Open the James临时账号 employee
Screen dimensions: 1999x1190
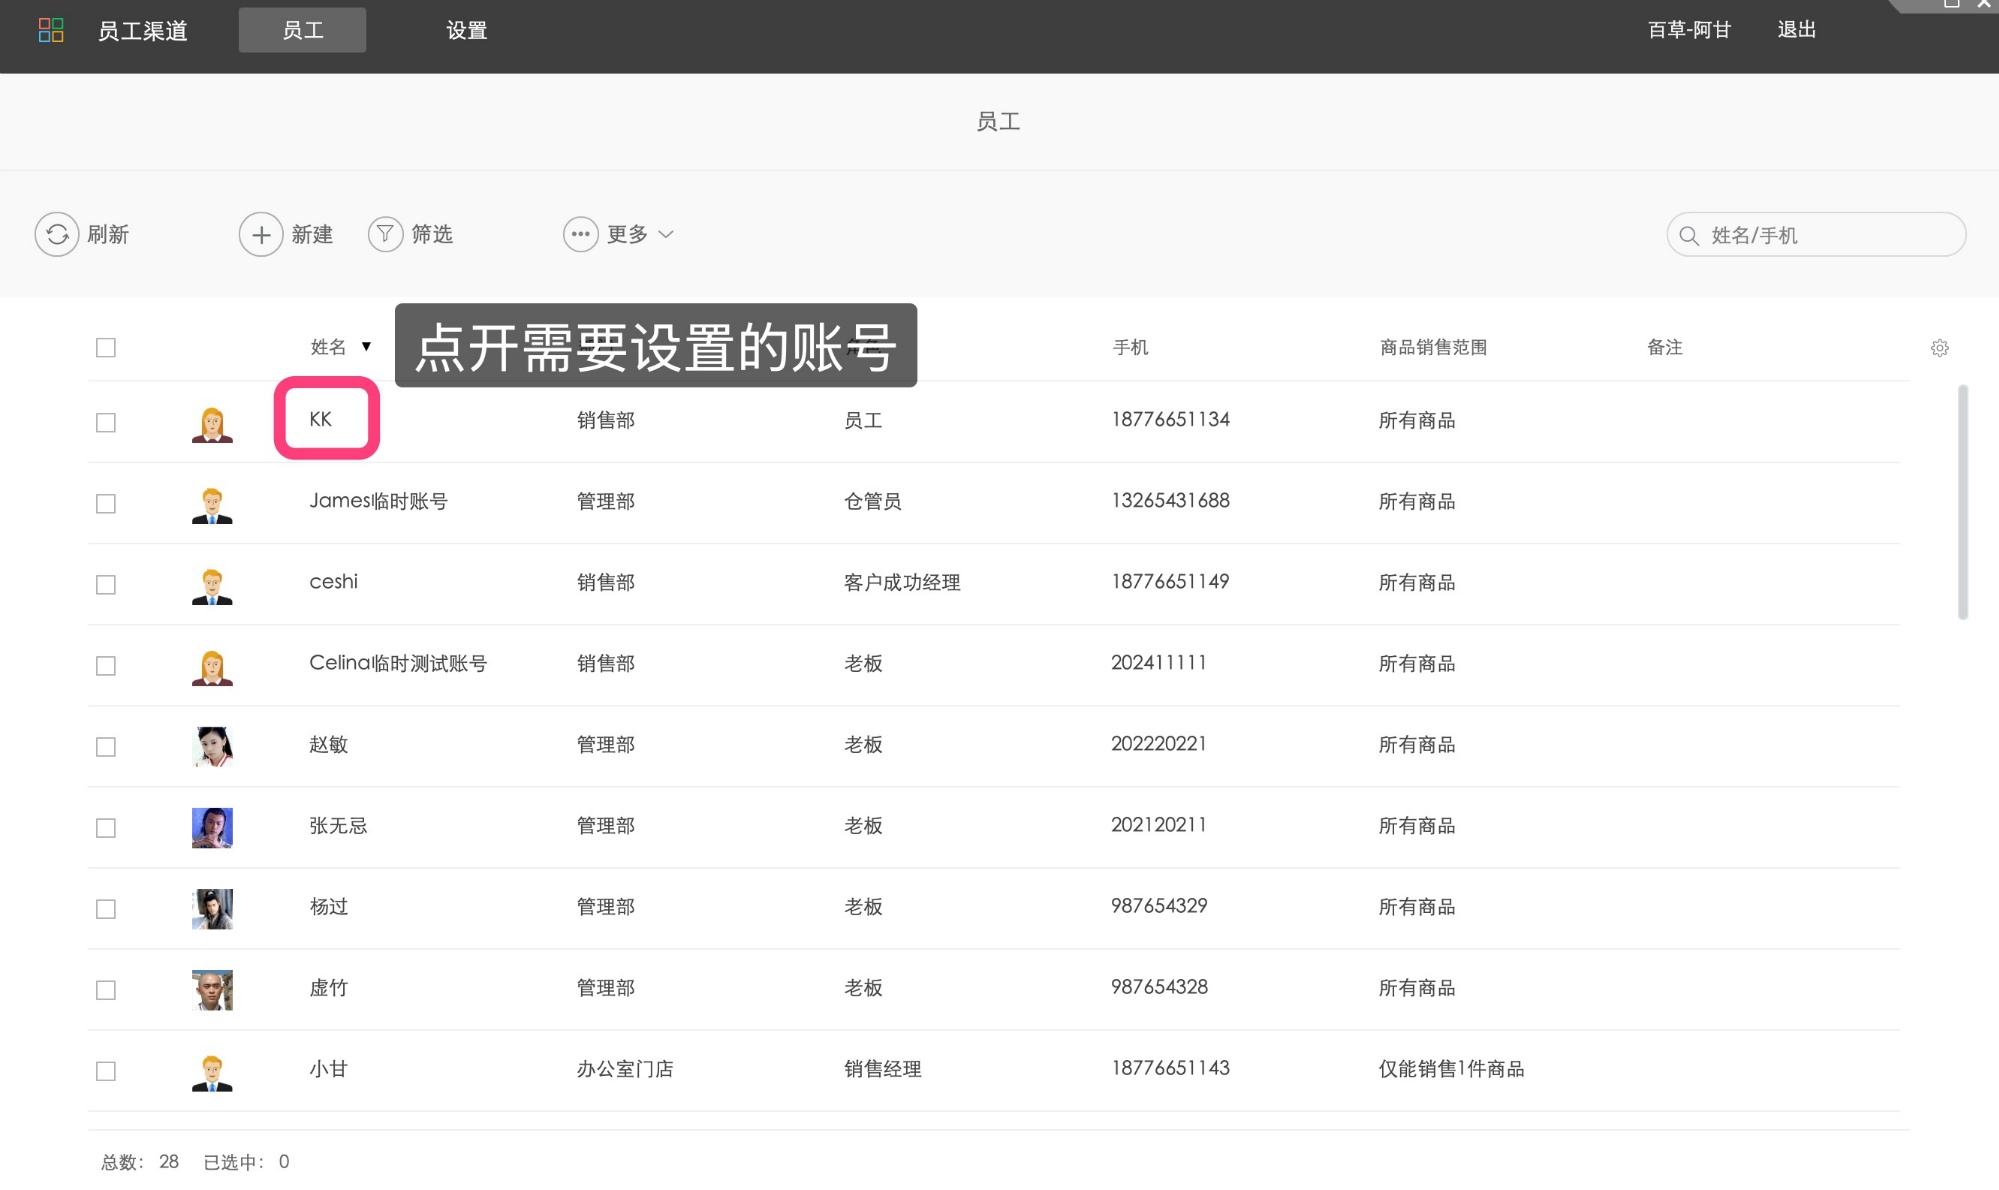pos(378,501)
